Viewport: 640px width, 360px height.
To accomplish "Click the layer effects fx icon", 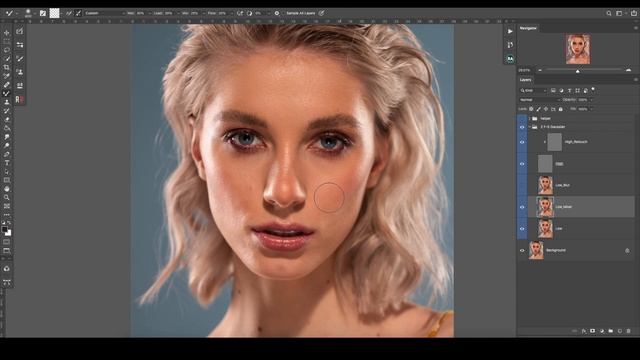I will click(584, 331).
